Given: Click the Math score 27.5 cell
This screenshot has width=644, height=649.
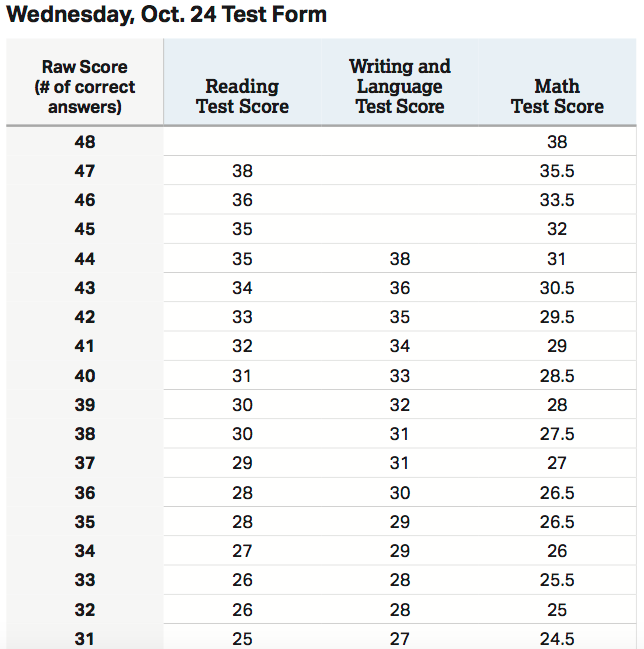Looking at the screenshot, I should tap(557, 434).
